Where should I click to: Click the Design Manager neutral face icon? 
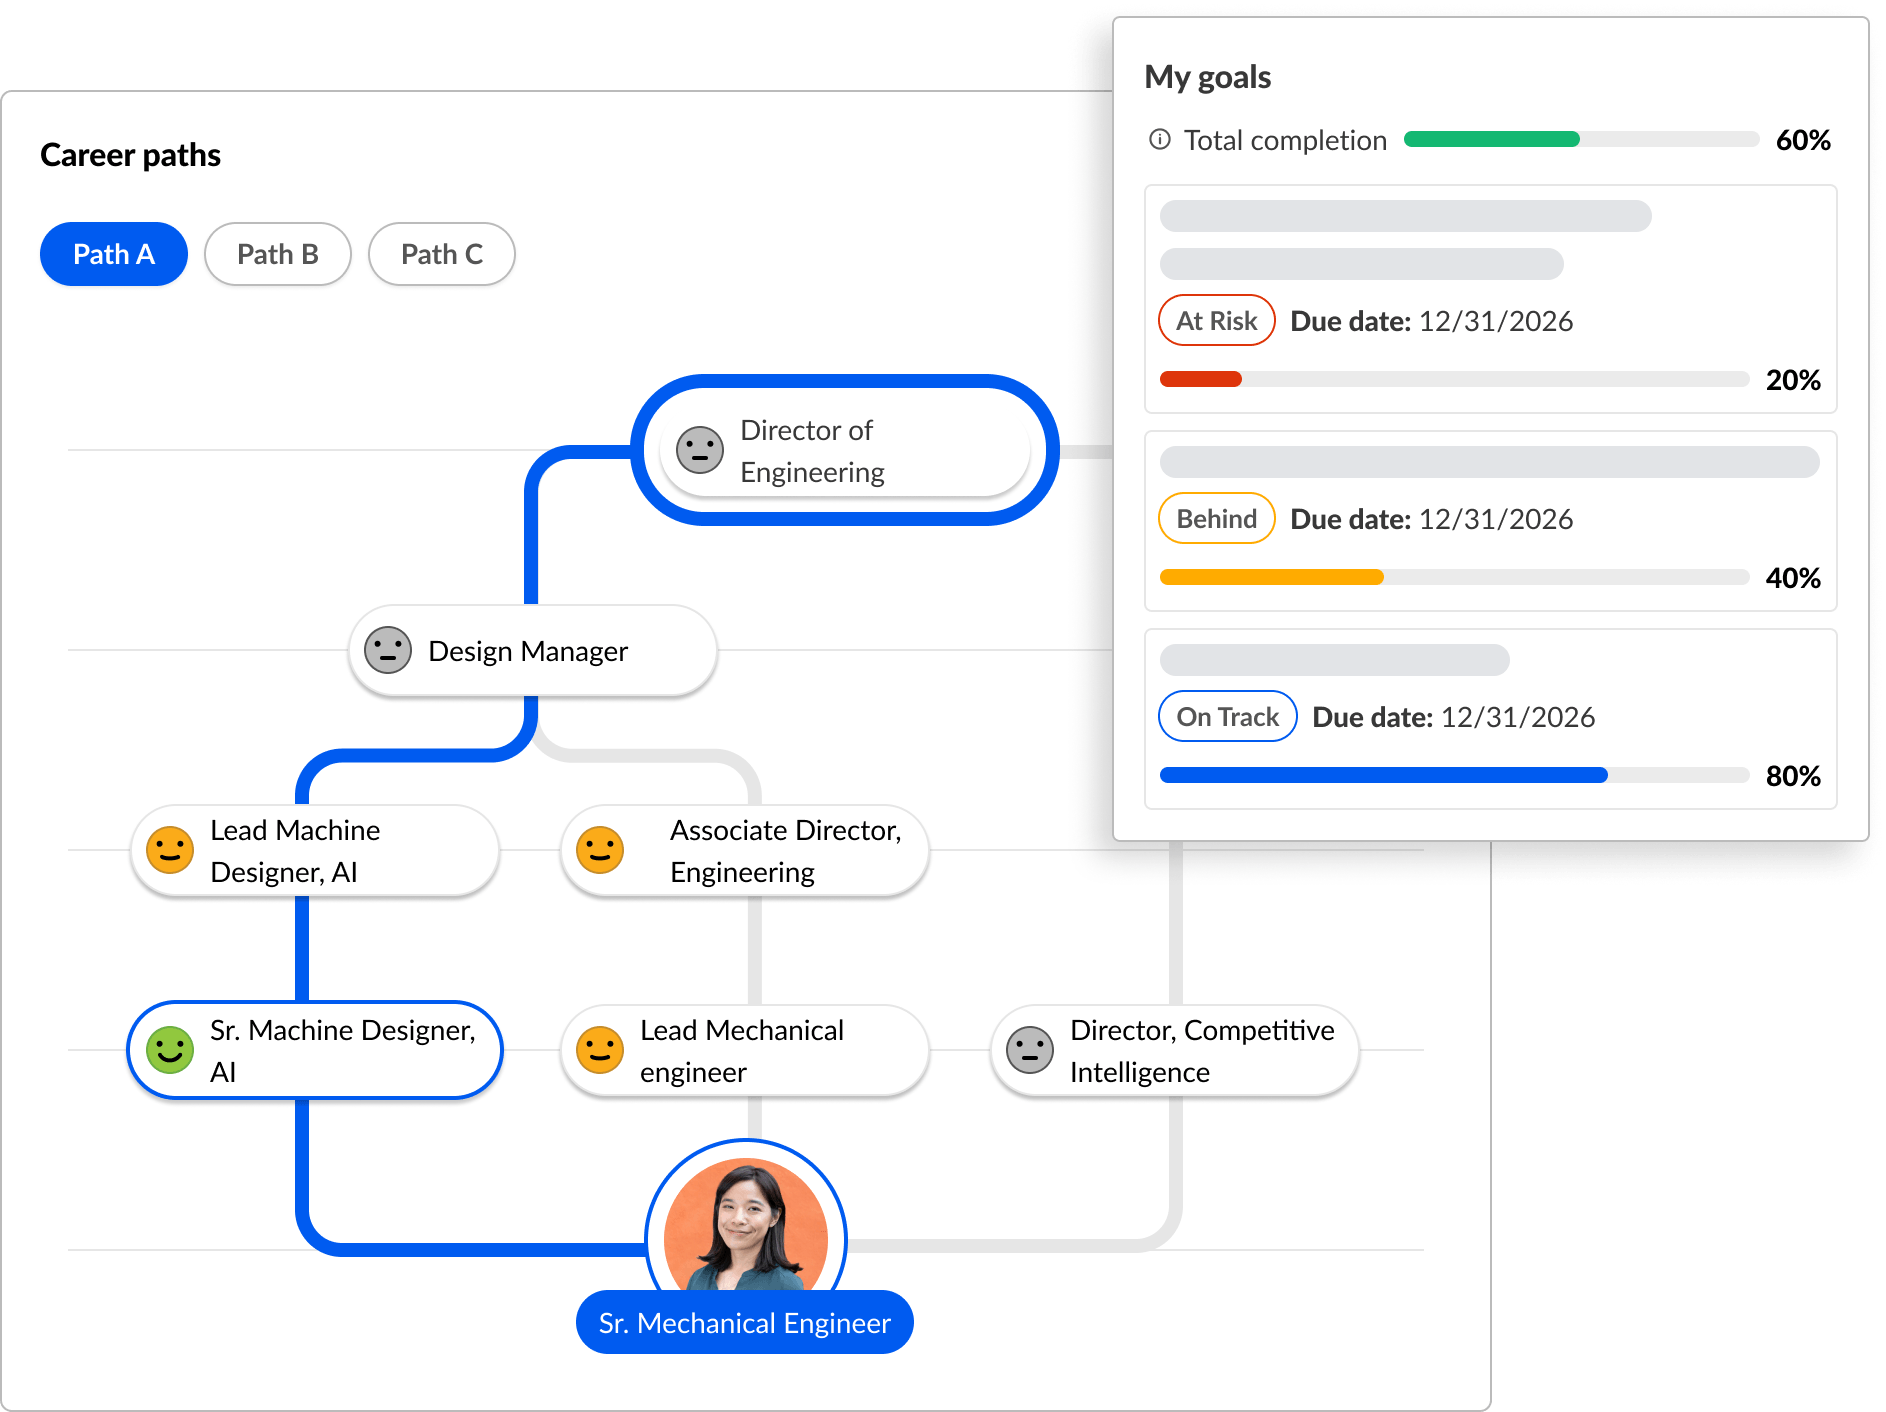click(x=388, y=650)
